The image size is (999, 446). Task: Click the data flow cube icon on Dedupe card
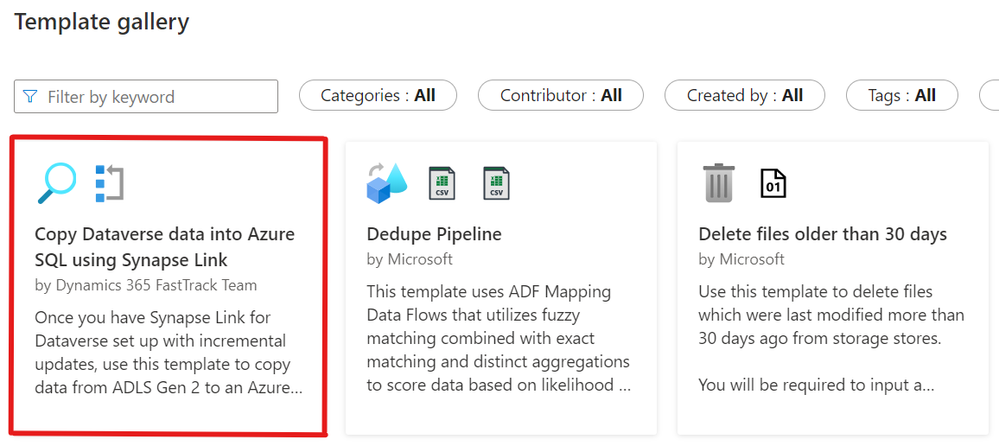pos(387,183)
